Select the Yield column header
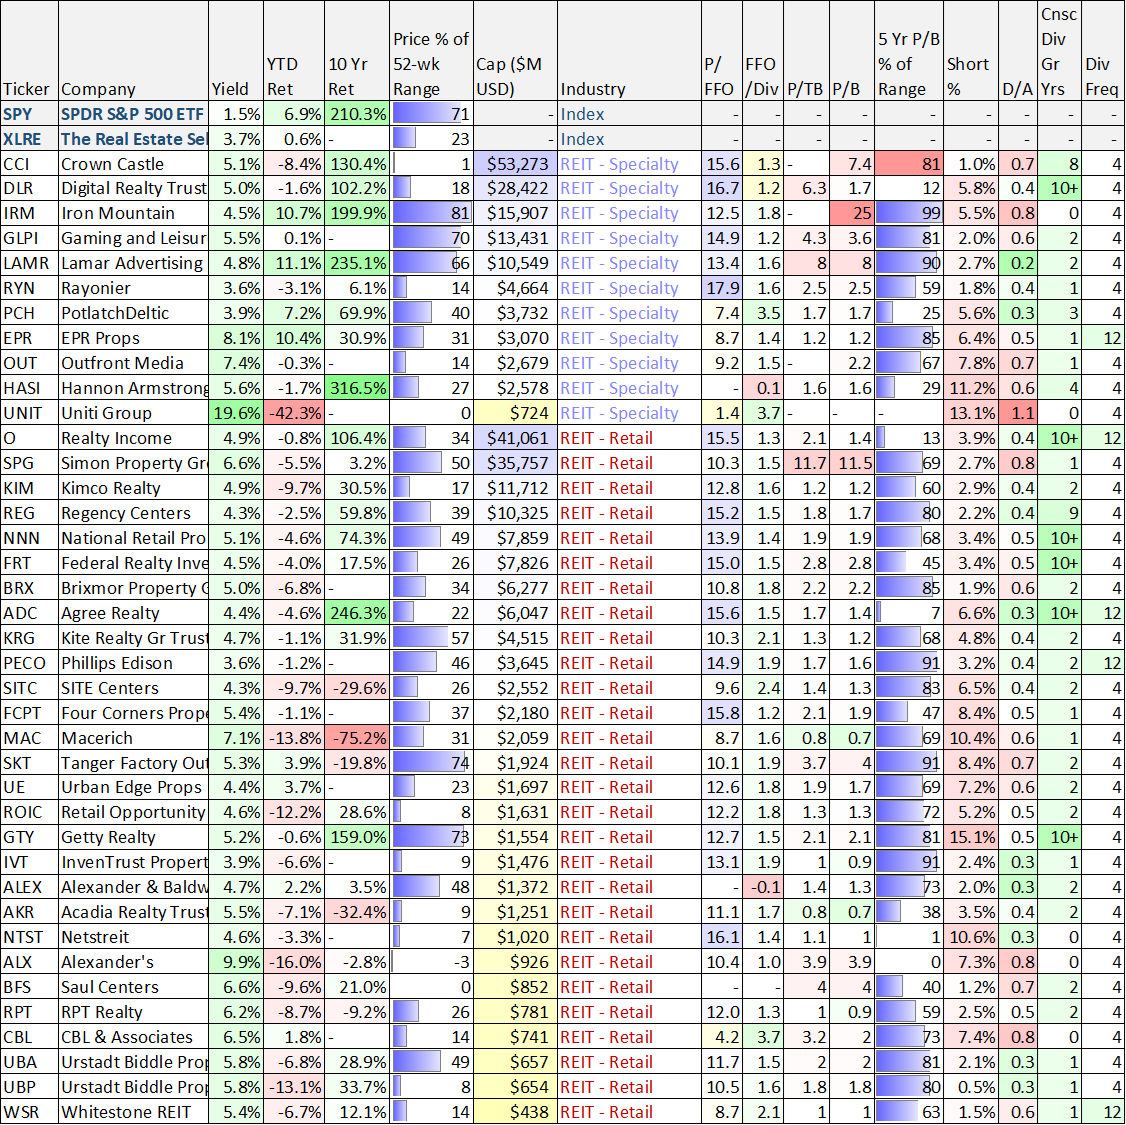The image size is (1126, 1125). tap(236, 51)
